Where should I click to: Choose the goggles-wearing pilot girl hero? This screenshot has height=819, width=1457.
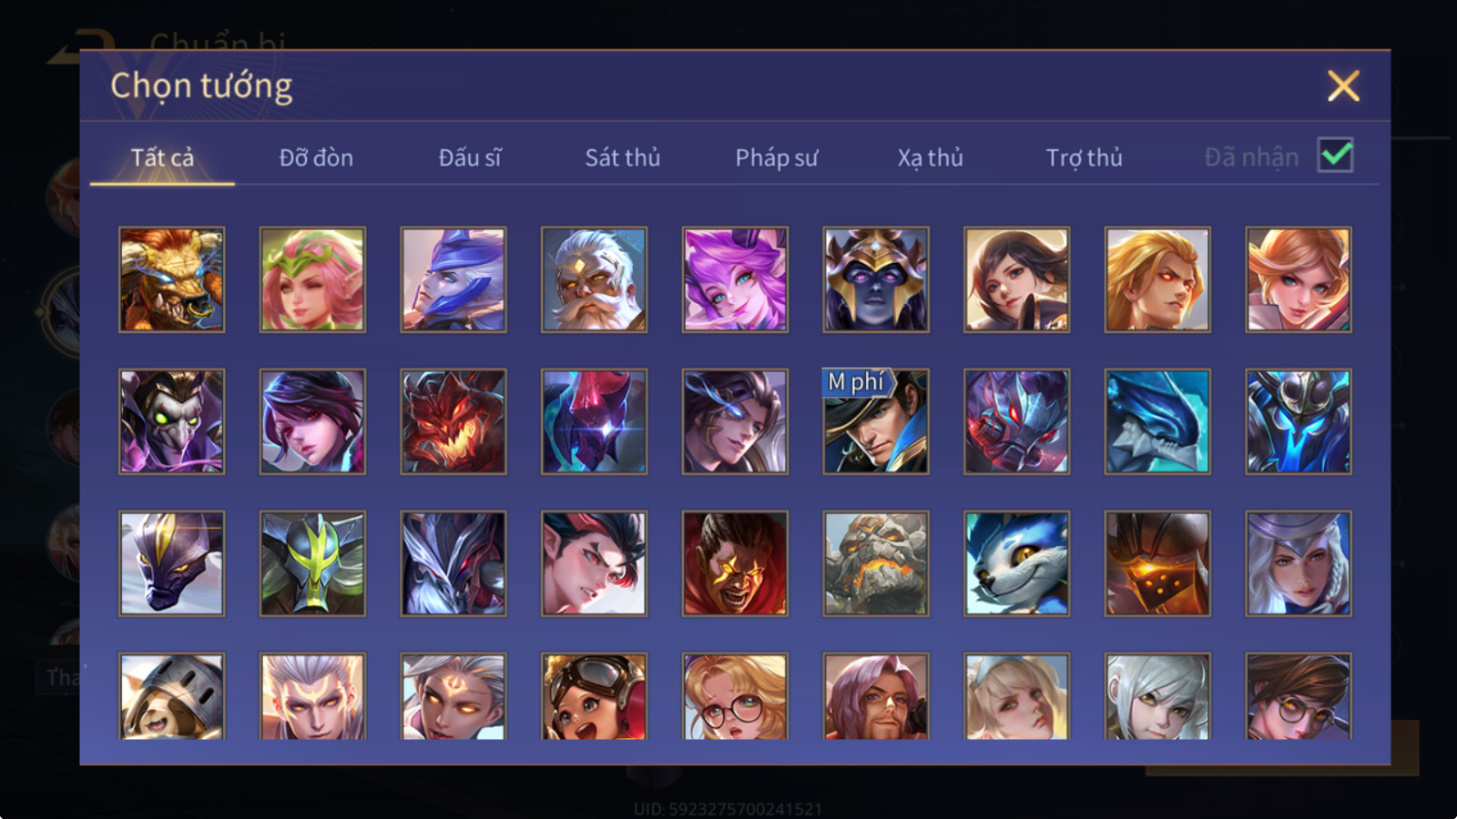pos(594,696)
